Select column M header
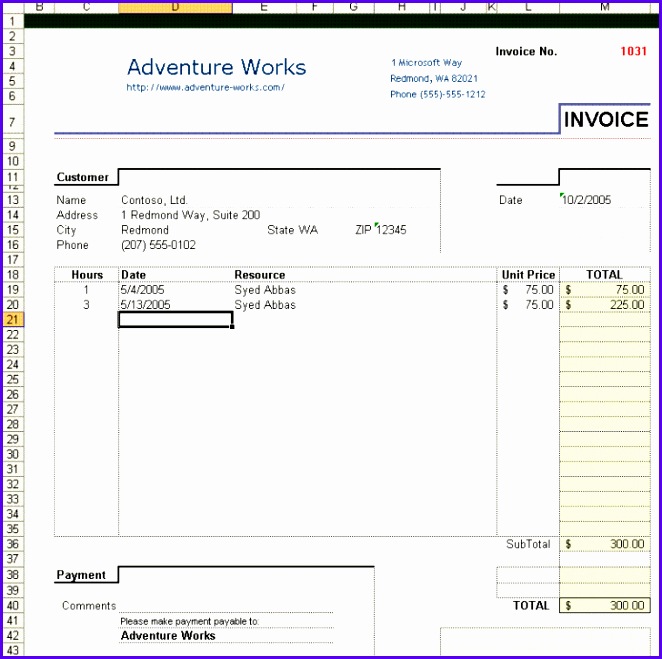The image size is (662, 659). point(605,7)
